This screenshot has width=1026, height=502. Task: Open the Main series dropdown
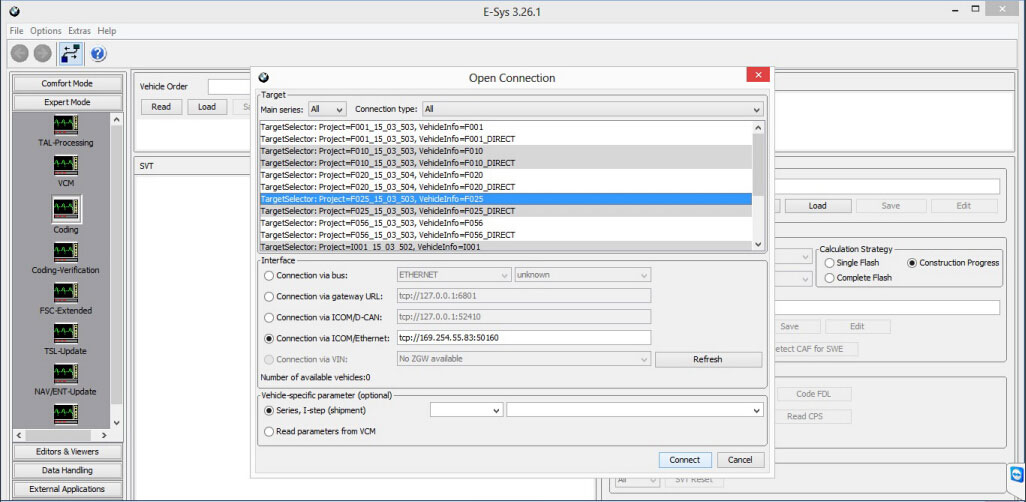(328, 109)
